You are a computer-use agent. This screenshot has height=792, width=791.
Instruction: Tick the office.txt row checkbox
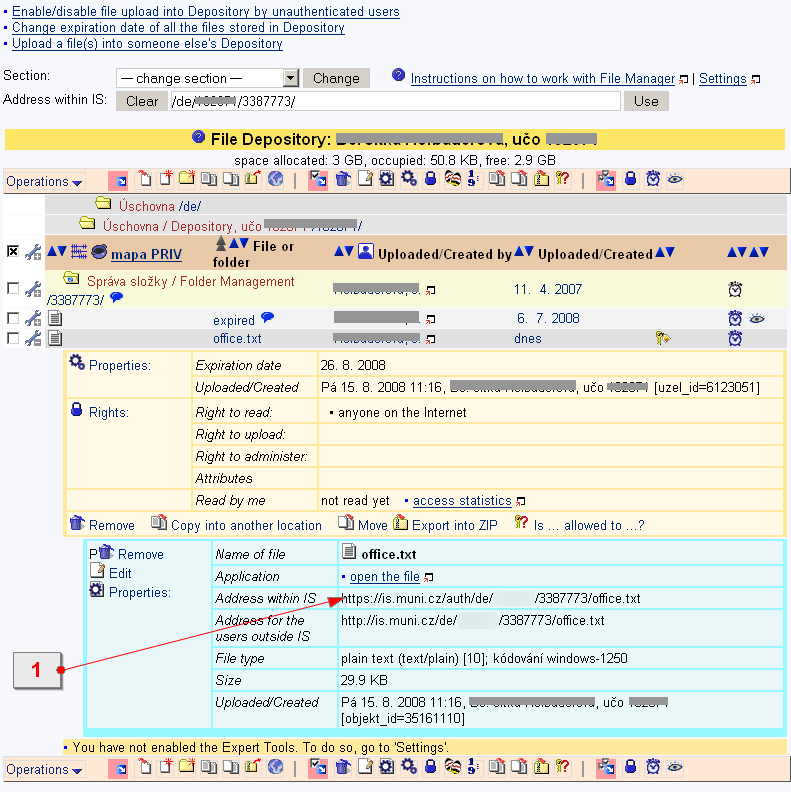click(13, 338)
